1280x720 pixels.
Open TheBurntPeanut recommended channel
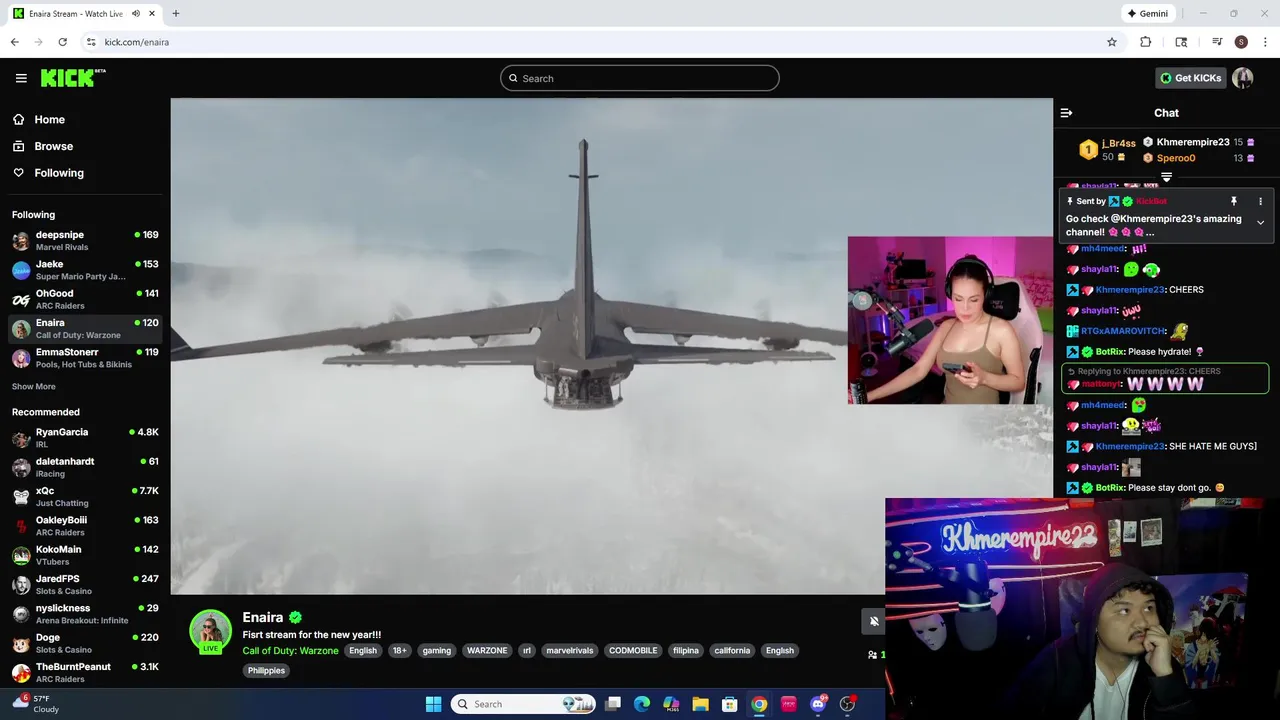click(x=85, y=672)
